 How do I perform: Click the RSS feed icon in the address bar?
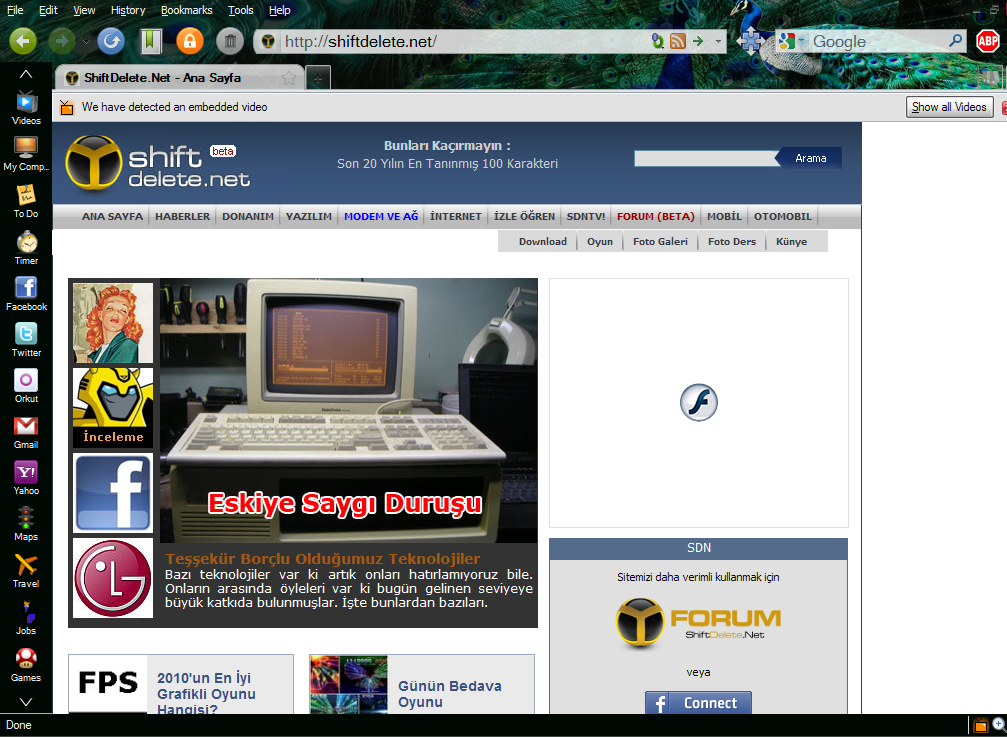[678, 42]
